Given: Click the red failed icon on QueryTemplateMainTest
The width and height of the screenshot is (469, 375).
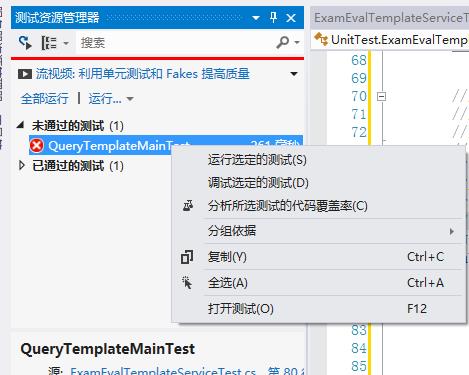Looking at the screenshot, I should (36, 145).
